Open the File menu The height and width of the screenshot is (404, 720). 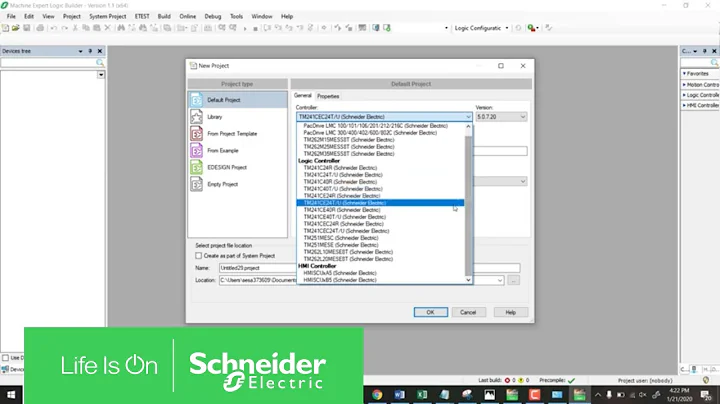pos(11,16)
